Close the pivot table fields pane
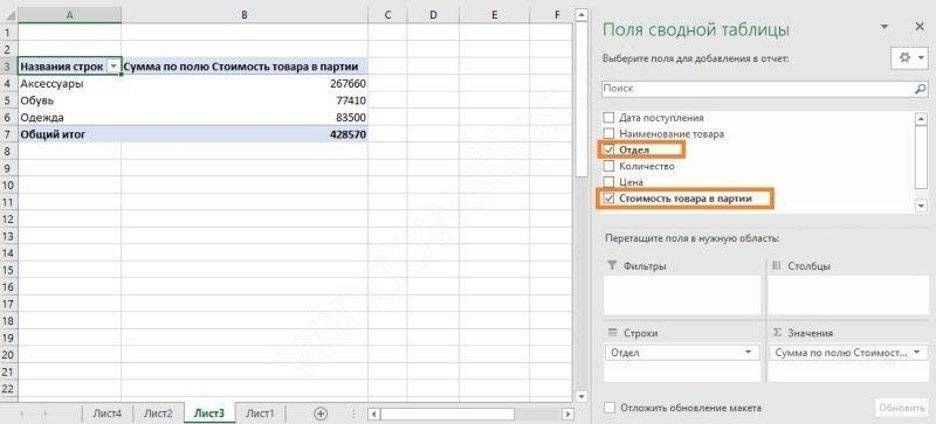936x424 pixels. (919, 27)
